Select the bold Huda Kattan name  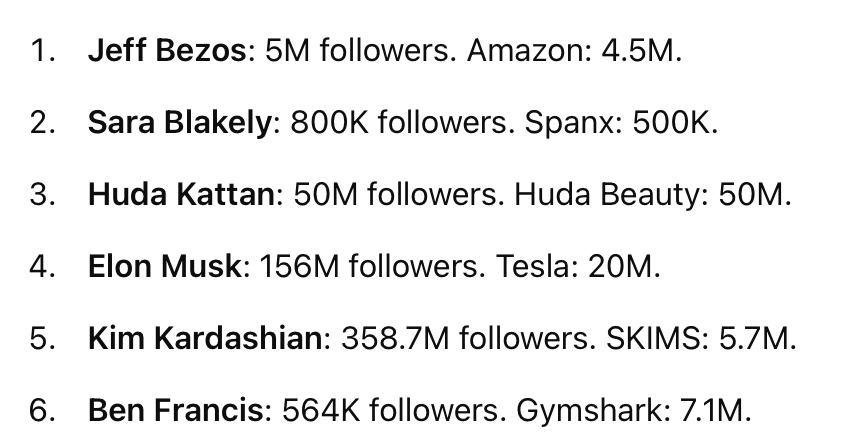pyautogui.click(x=180, y=195)
